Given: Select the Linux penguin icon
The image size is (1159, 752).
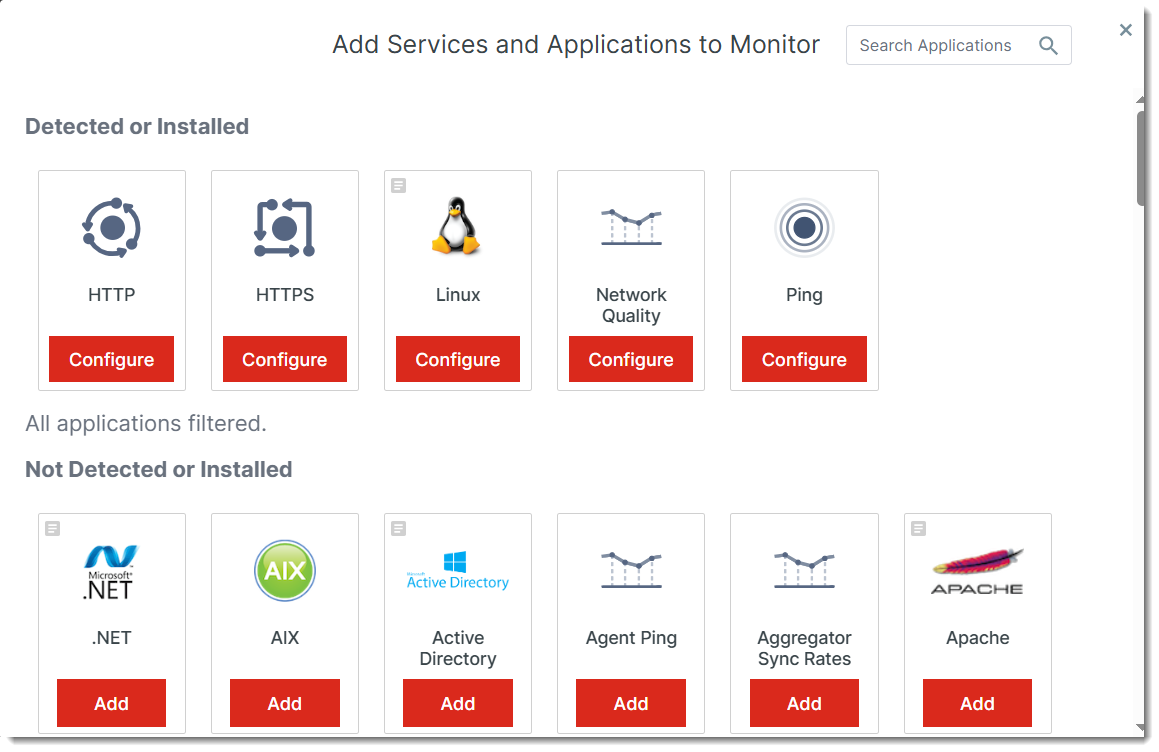Looking at the screenshot, I should pos(457,225).
